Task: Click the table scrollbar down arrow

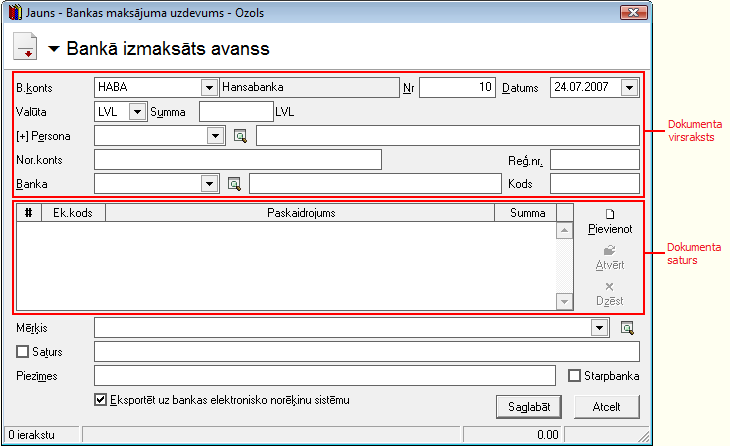Action: [564, 302]
